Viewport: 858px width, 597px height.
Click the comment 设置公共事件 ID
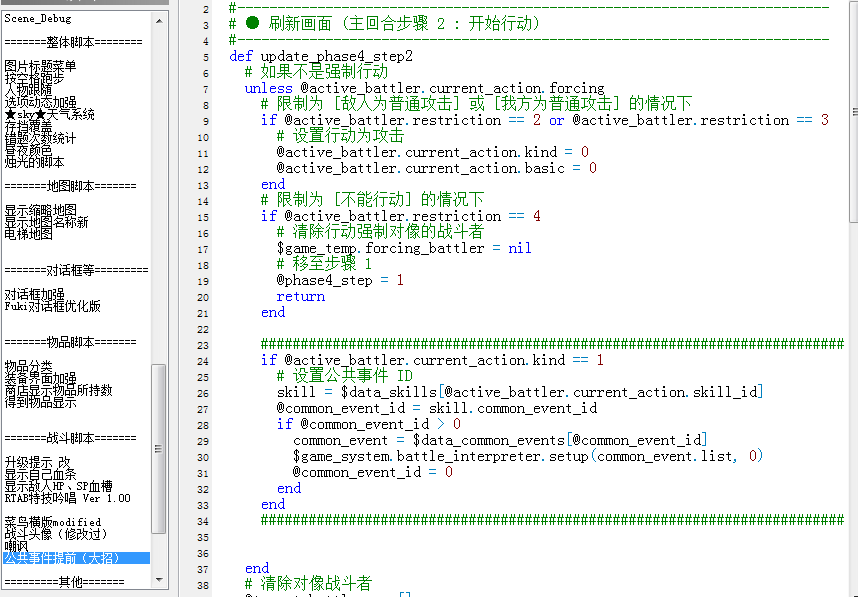click(345, 376)
